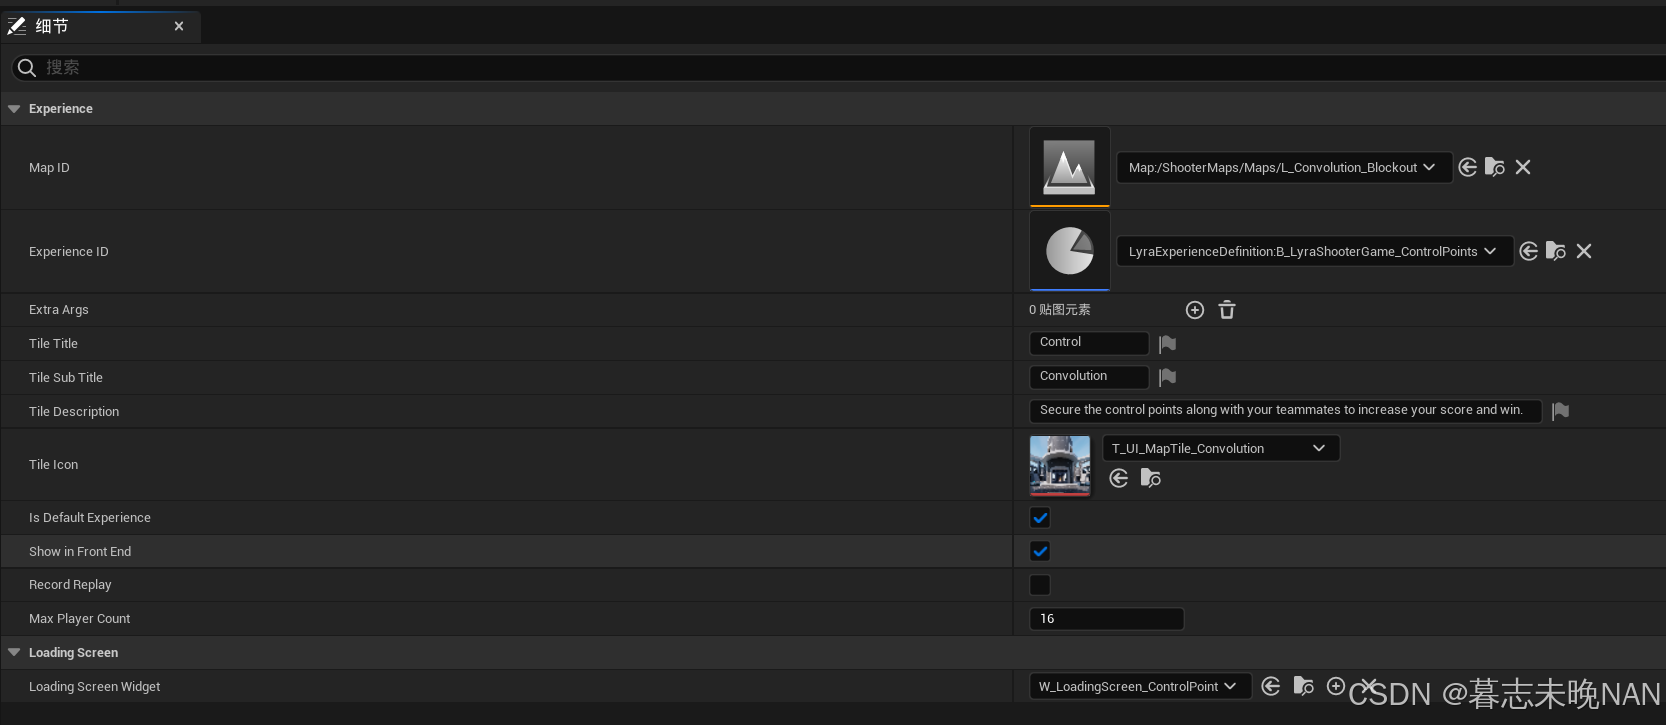Select the Experience ID property label

pyautogui.click(x=69, y=252)
